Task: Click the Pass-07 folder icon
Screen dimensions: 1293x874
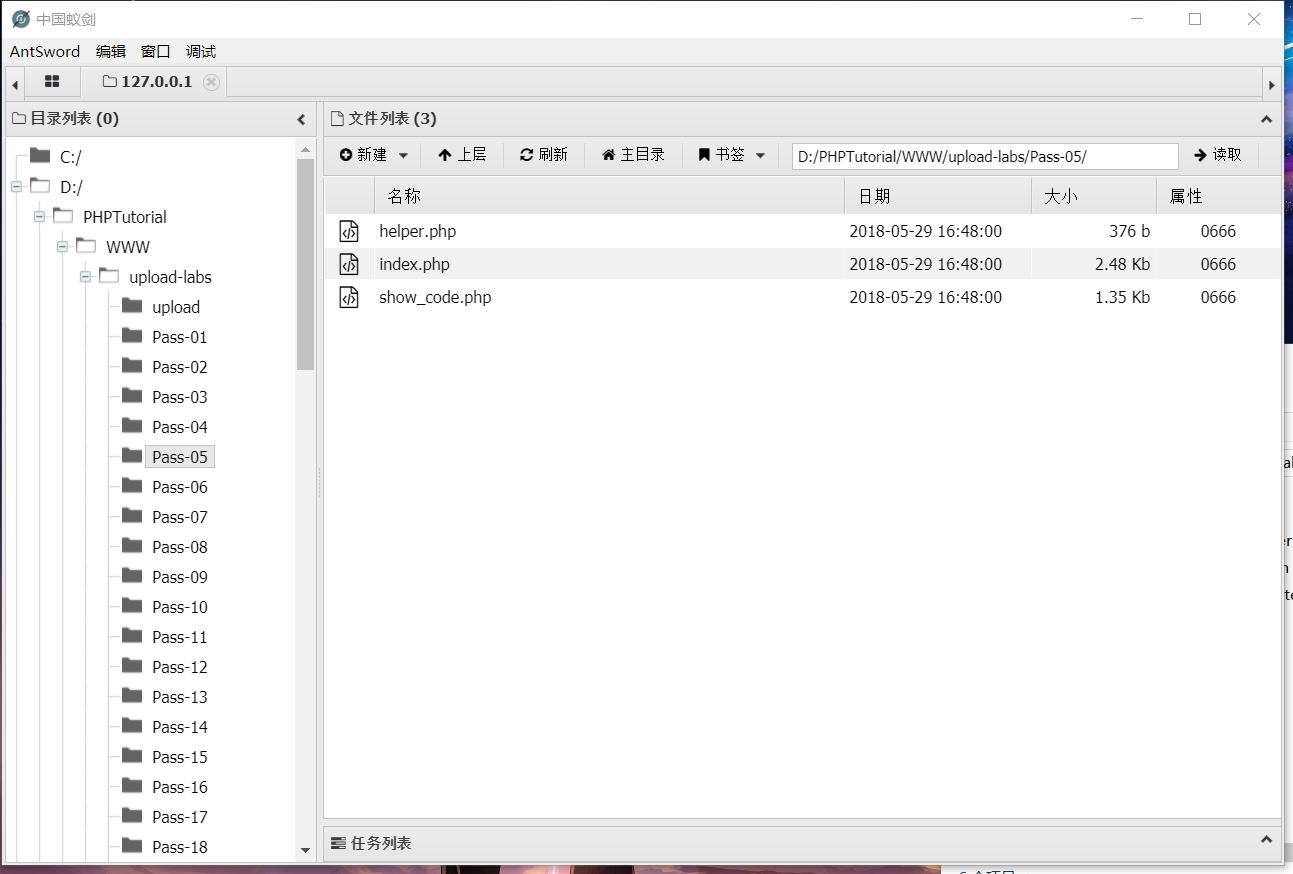Action: (132, 515)
